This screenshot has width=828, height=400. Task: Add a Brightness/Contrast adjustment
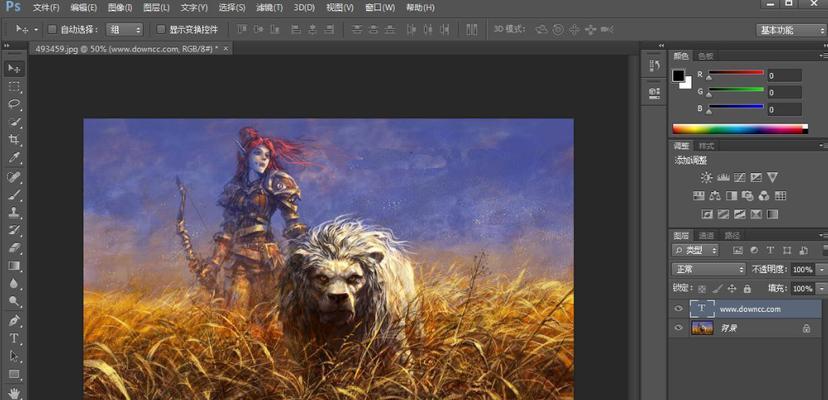click(707, 178)
